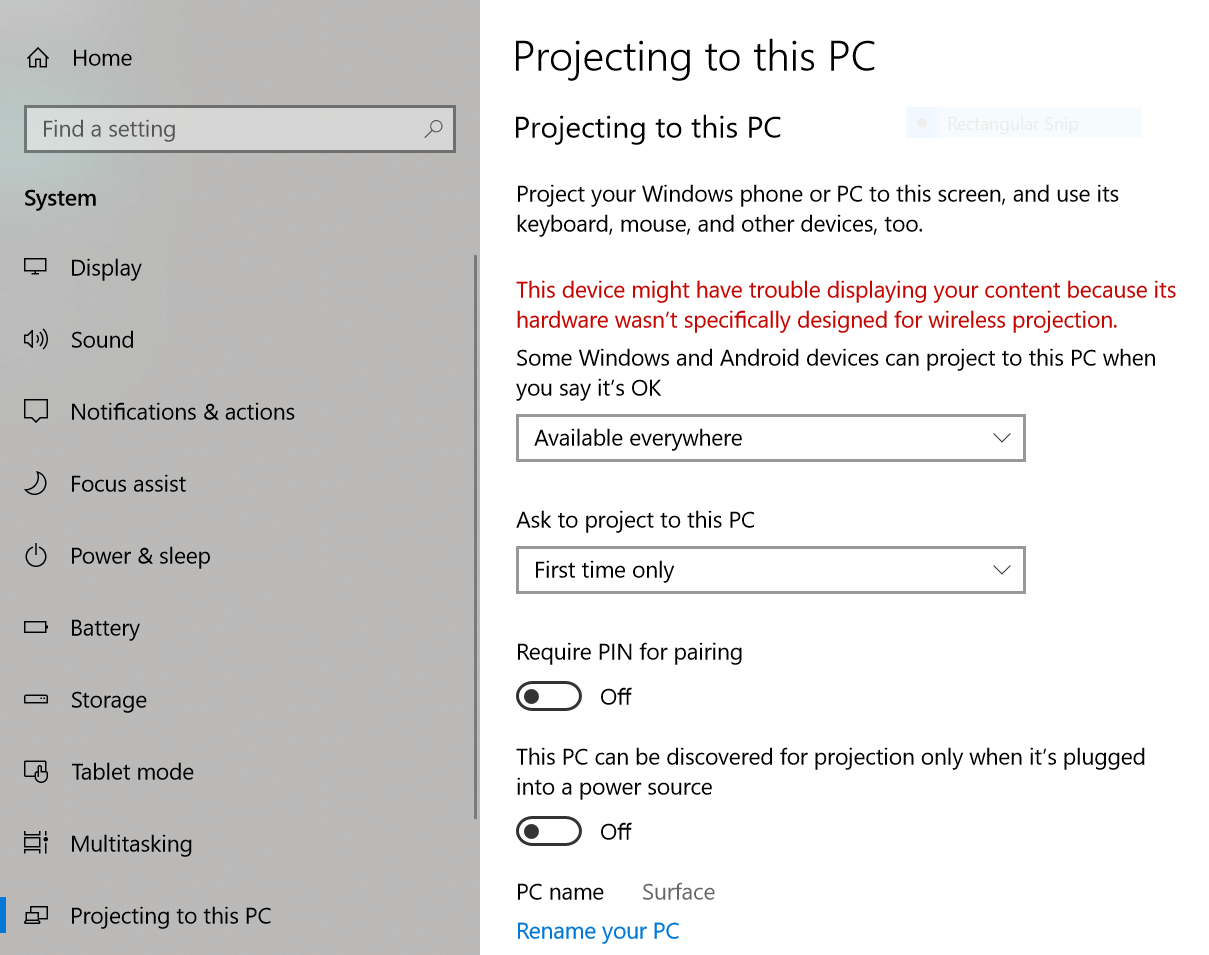Viewport: 1209px width, 955px height.
Task: Open Power & sleep settings icon
Action: point(36,555)
